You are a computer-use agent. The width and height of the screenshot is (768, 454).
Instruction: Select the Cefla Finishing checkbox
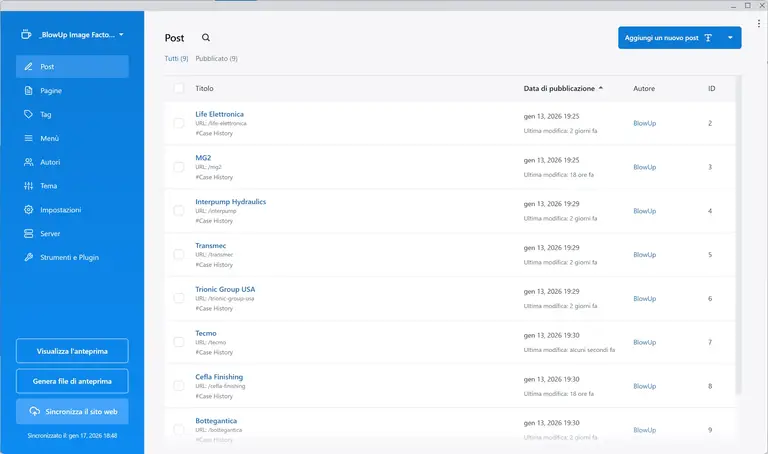[x=179, y=386]
